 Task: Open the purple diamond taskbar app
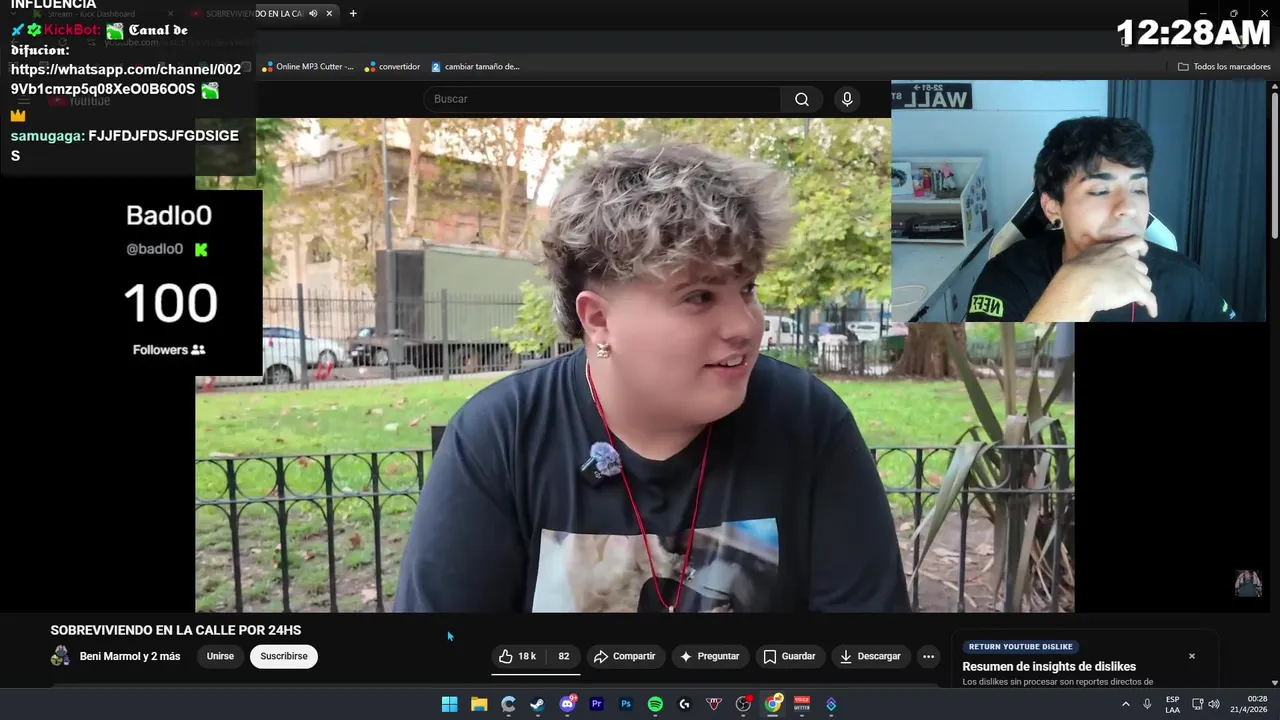[x=831, y=704]
